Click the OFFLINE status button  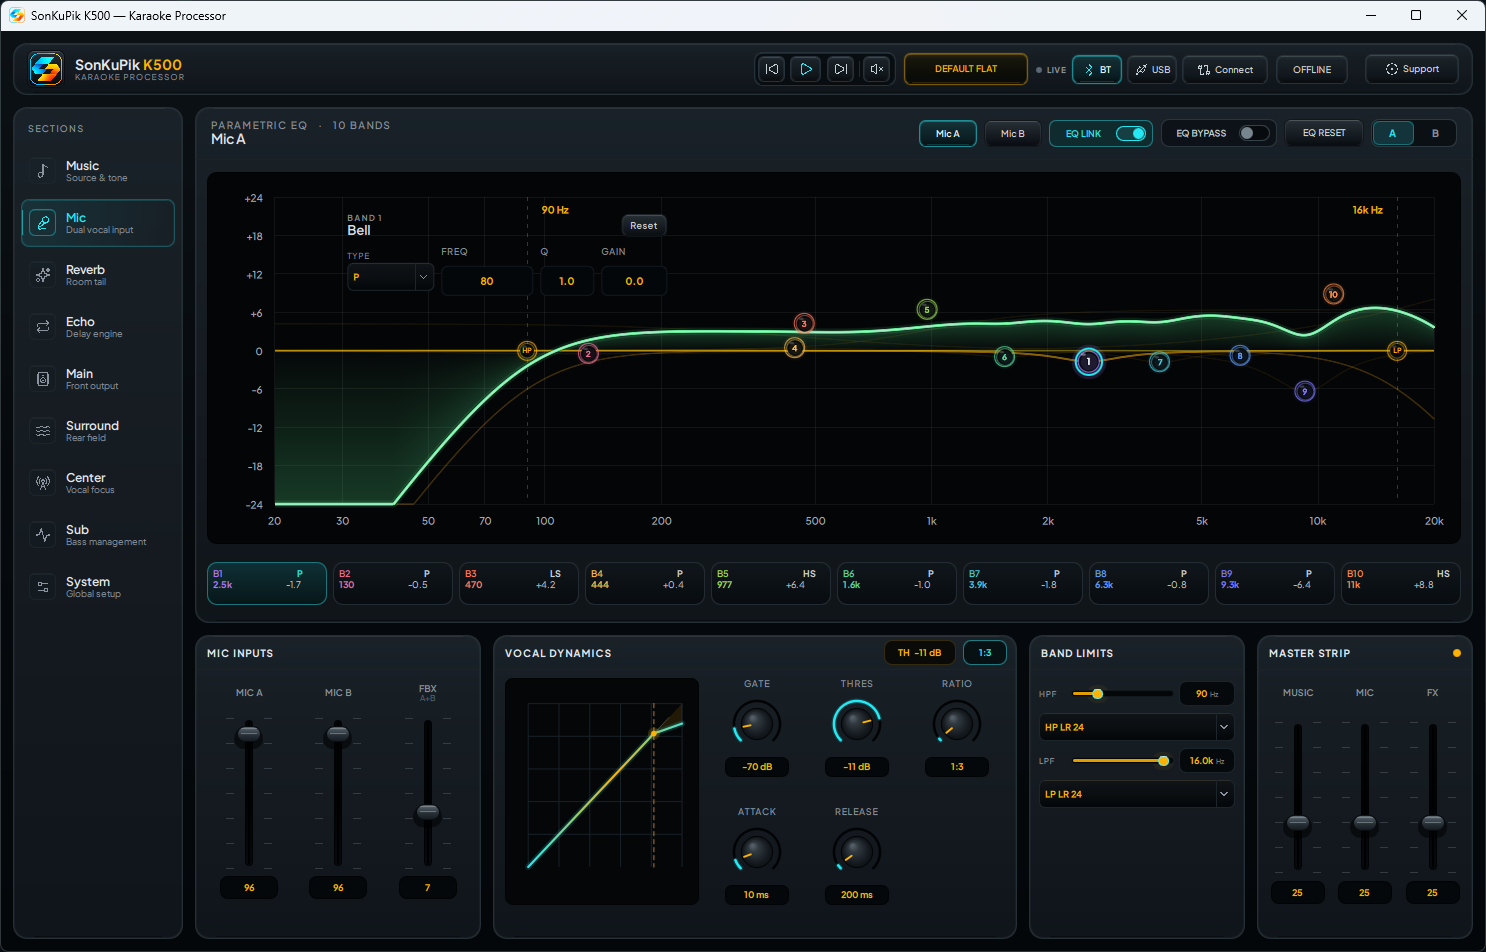coord(1312,69)
